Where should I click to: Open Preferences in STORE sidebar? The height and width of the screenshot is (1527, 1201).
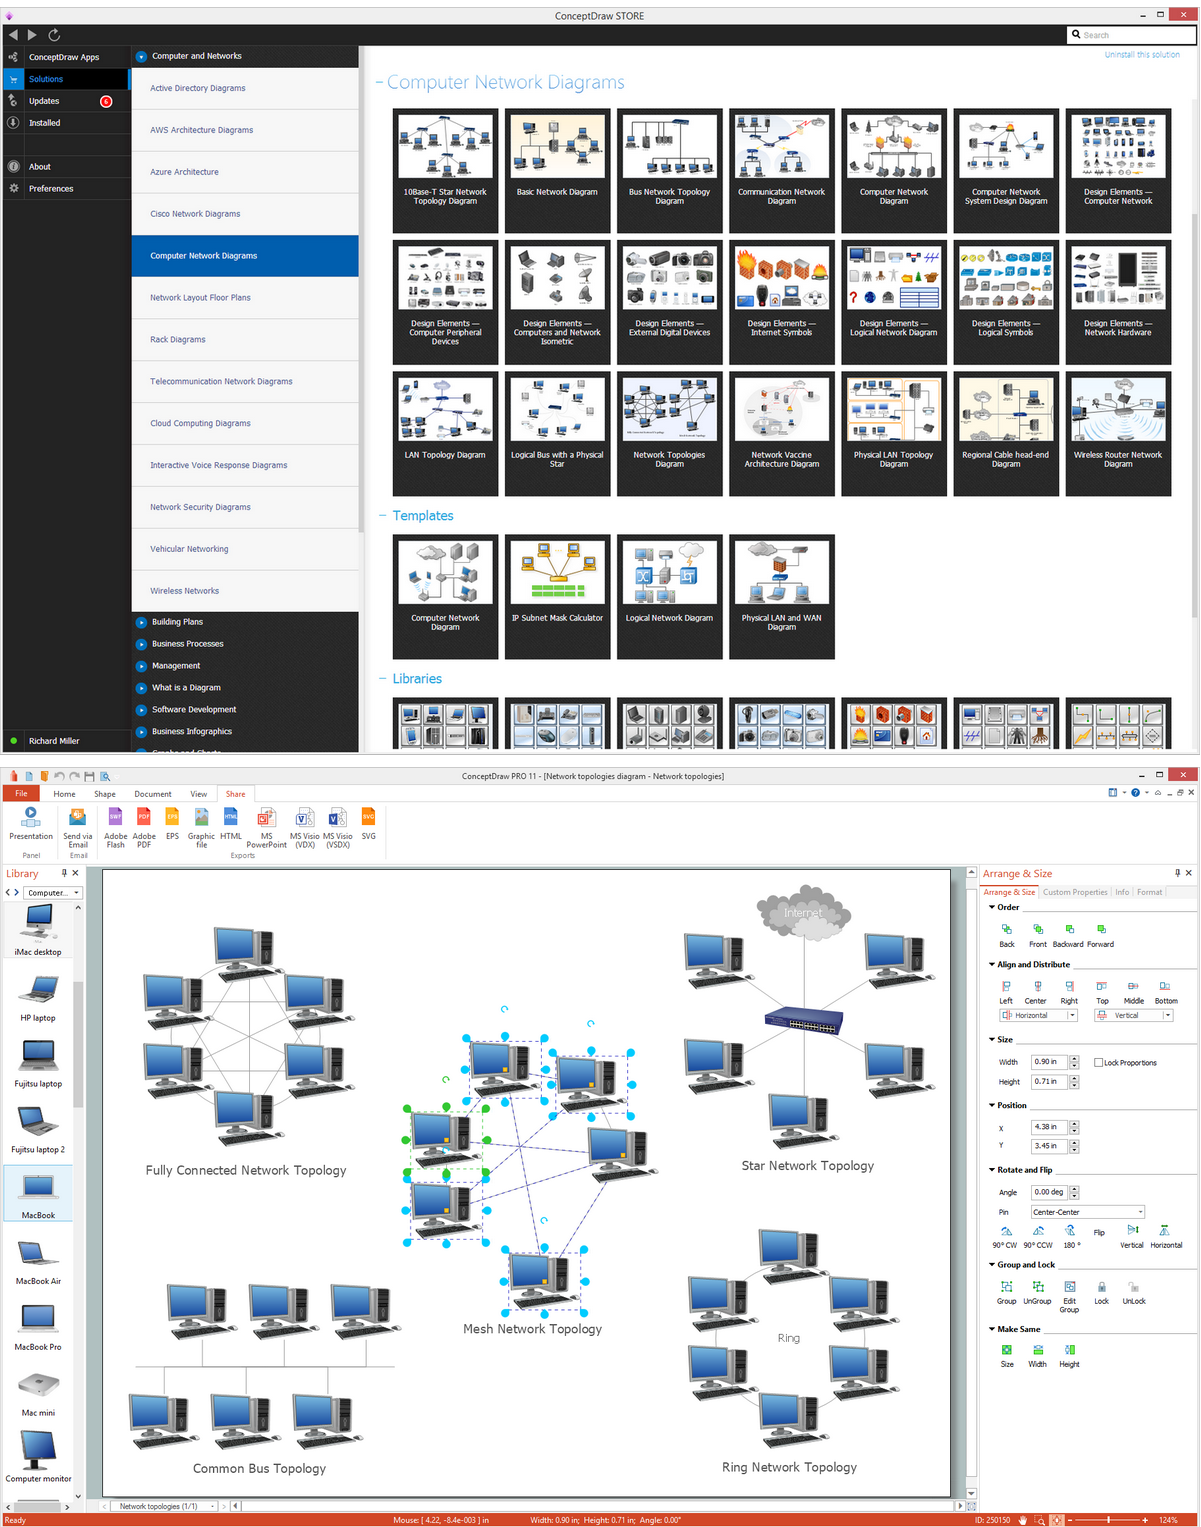tap(66, 189)
